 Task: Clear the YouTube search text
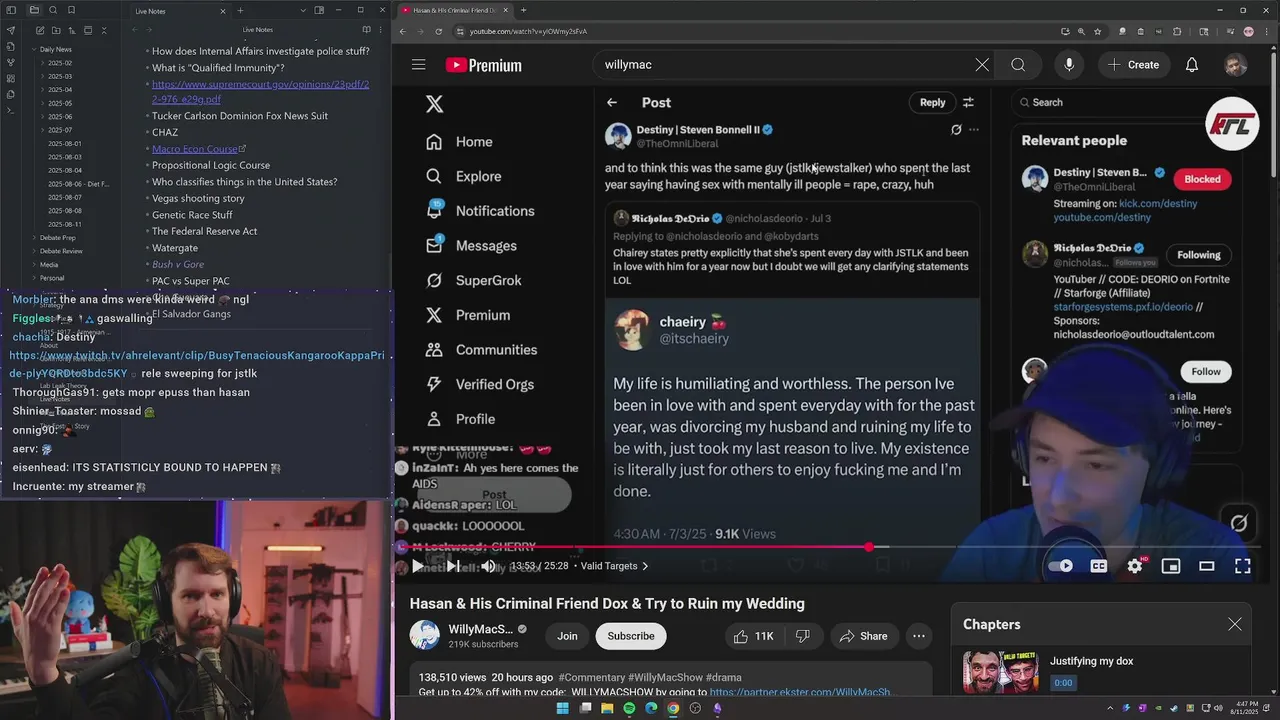(x=982, y=65)
